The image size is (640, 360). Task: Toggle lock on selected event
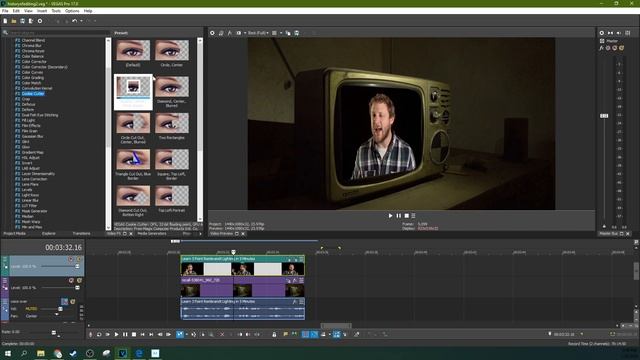pyautogui.click(x=274, y=334)
